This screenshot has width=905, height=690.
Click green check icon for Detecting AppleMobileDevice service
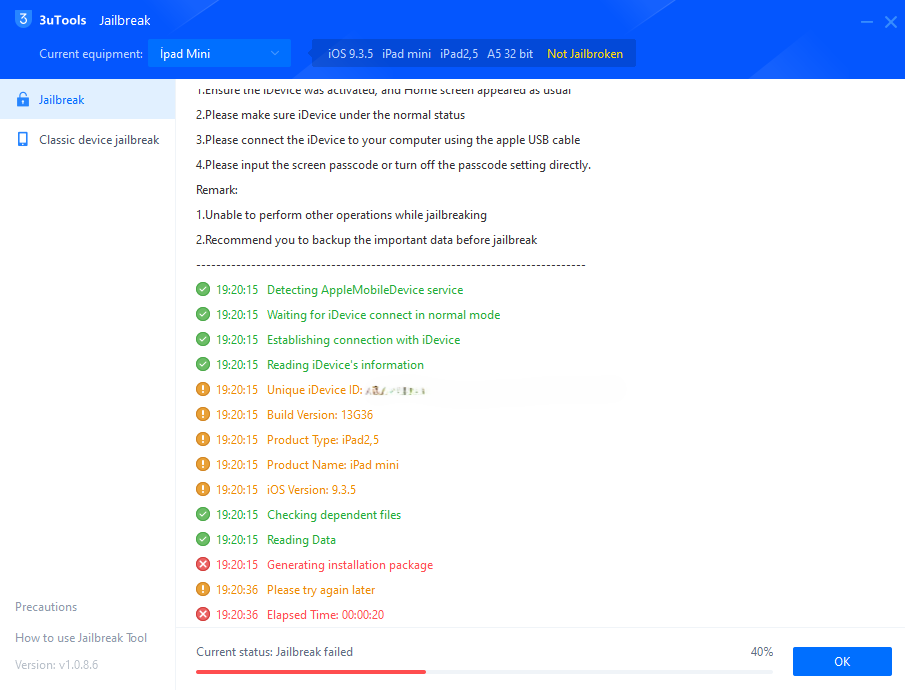pyautogui.click(x=203, y=289)
